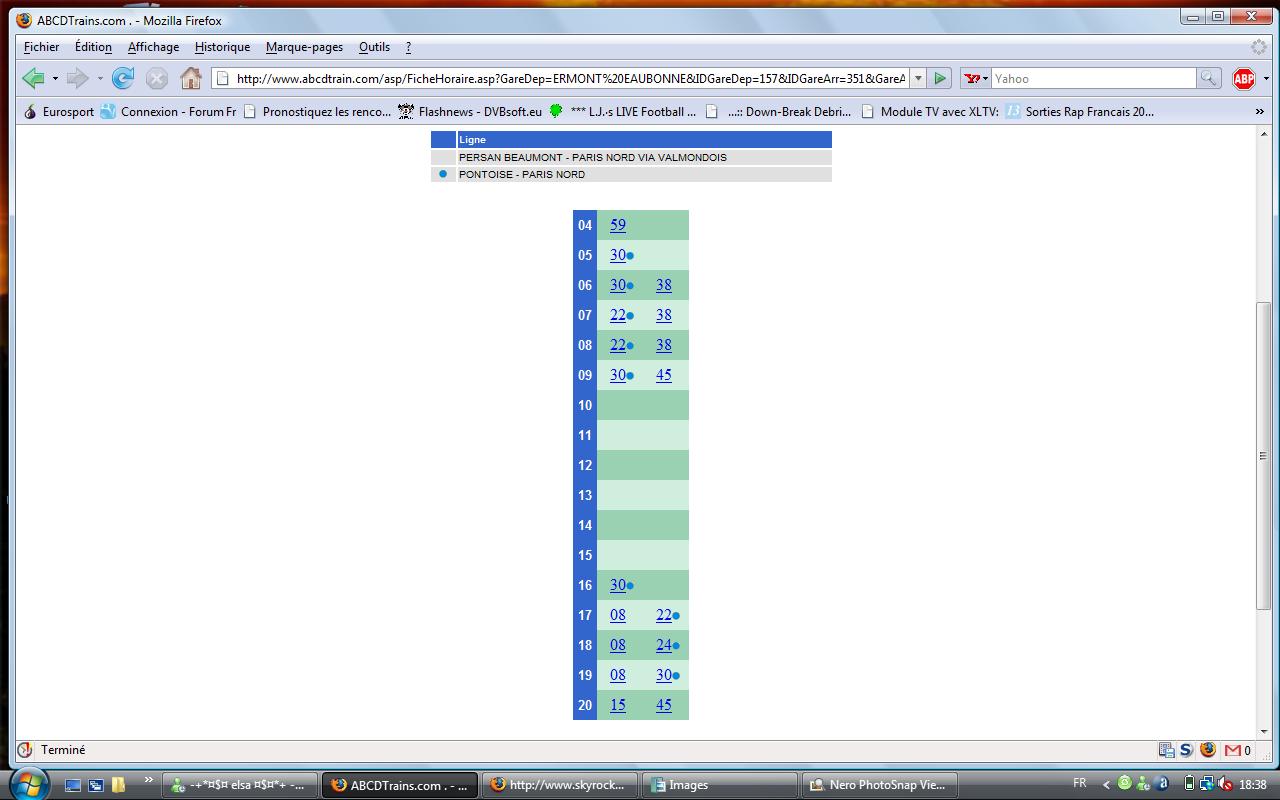The image size is (1280, 800).
Task: Click the search magnifier icon
Action: pyautogui.click(x=1208, y=78)
